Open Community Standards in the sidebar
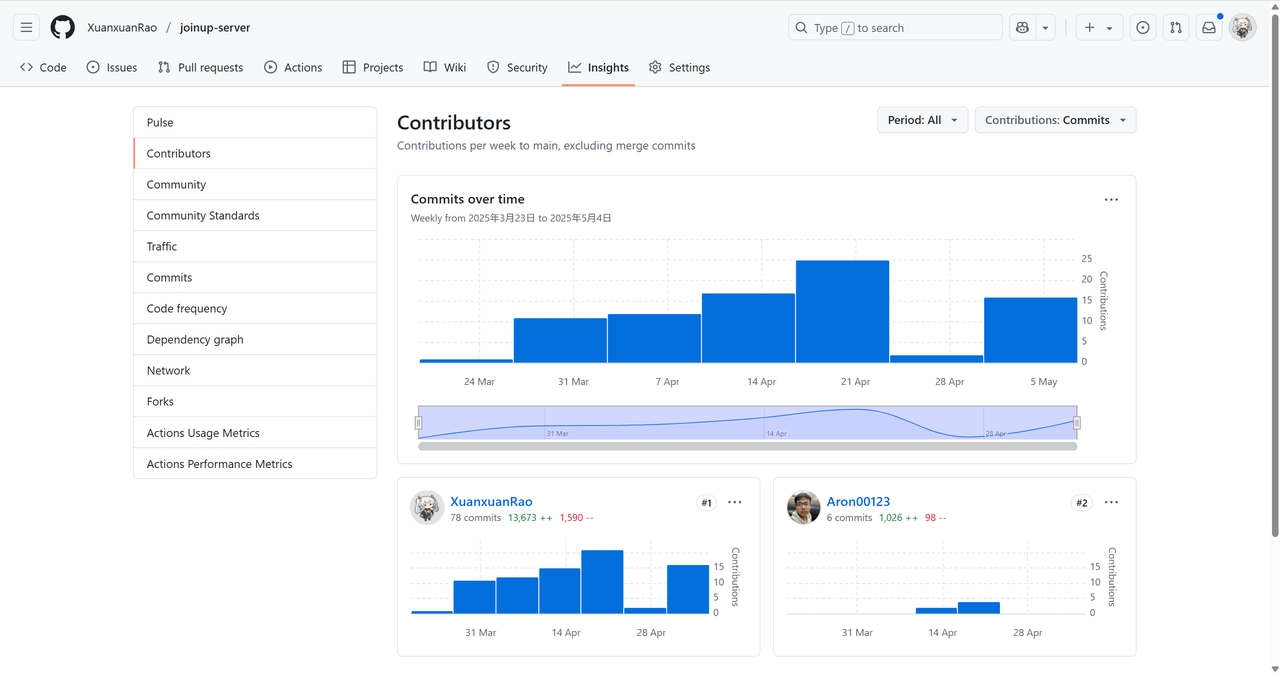Image resolution: width=1280 pixels, height=674 pixels. pyautogui.click(x=255, y=215)
